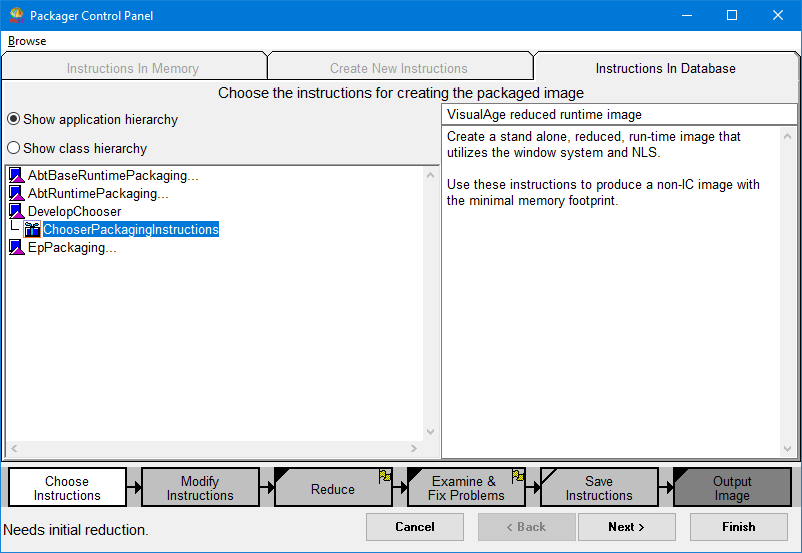
Task: Select Show application hierarchy radio button
Action: pos(14,119)
